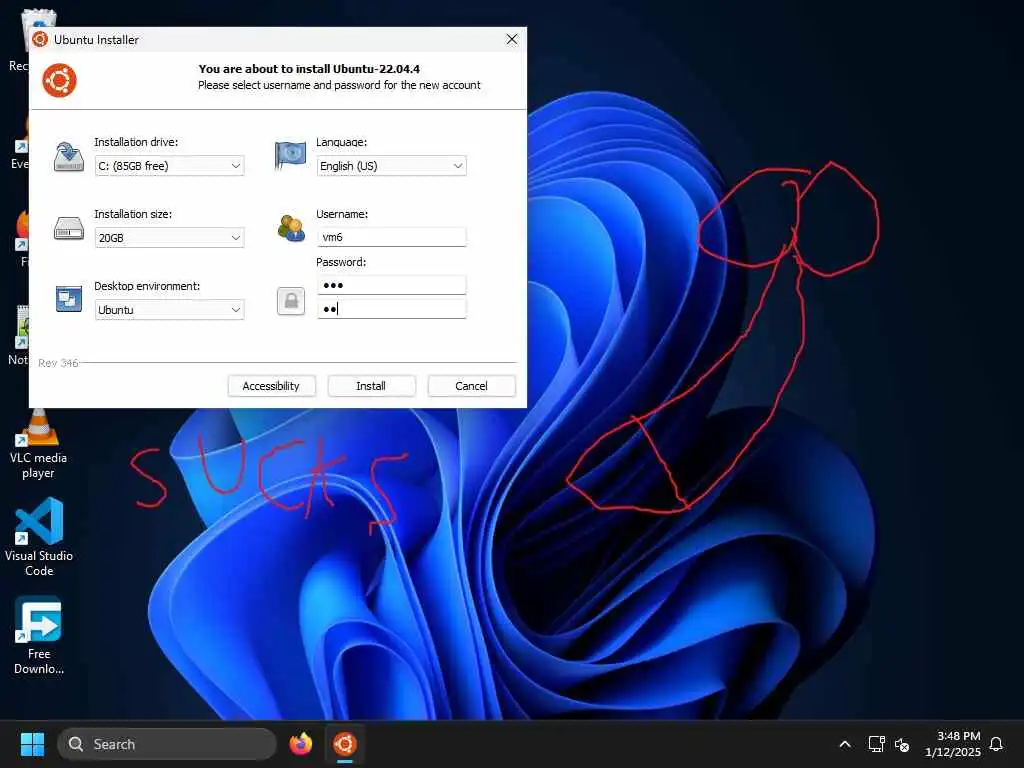Click the Install button
Screen dimensions: 1024x768
371,386
